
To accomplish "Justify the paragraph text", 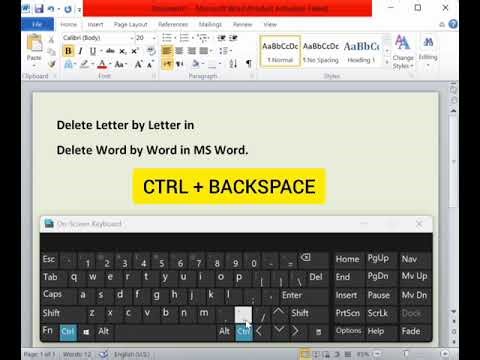I will 203,51.
